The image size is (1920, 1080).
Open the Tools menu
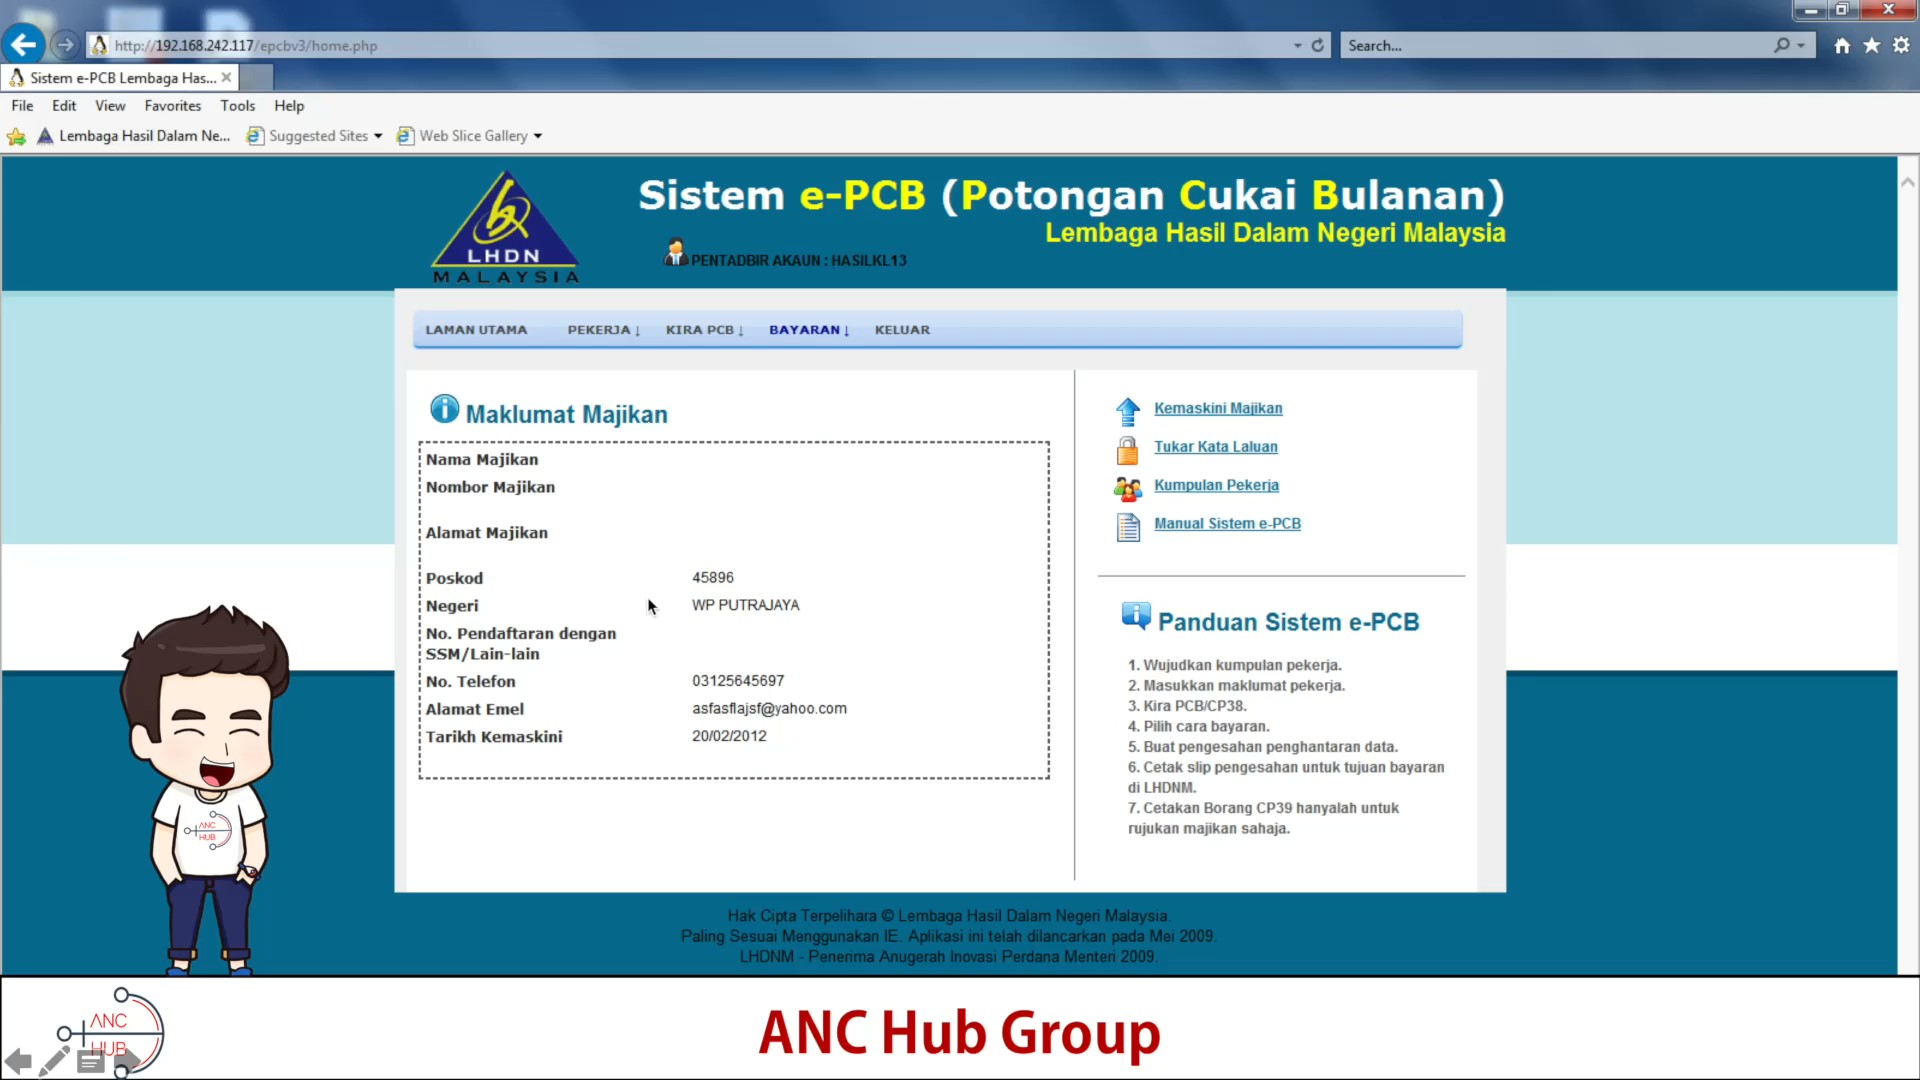tap(237, 106)
